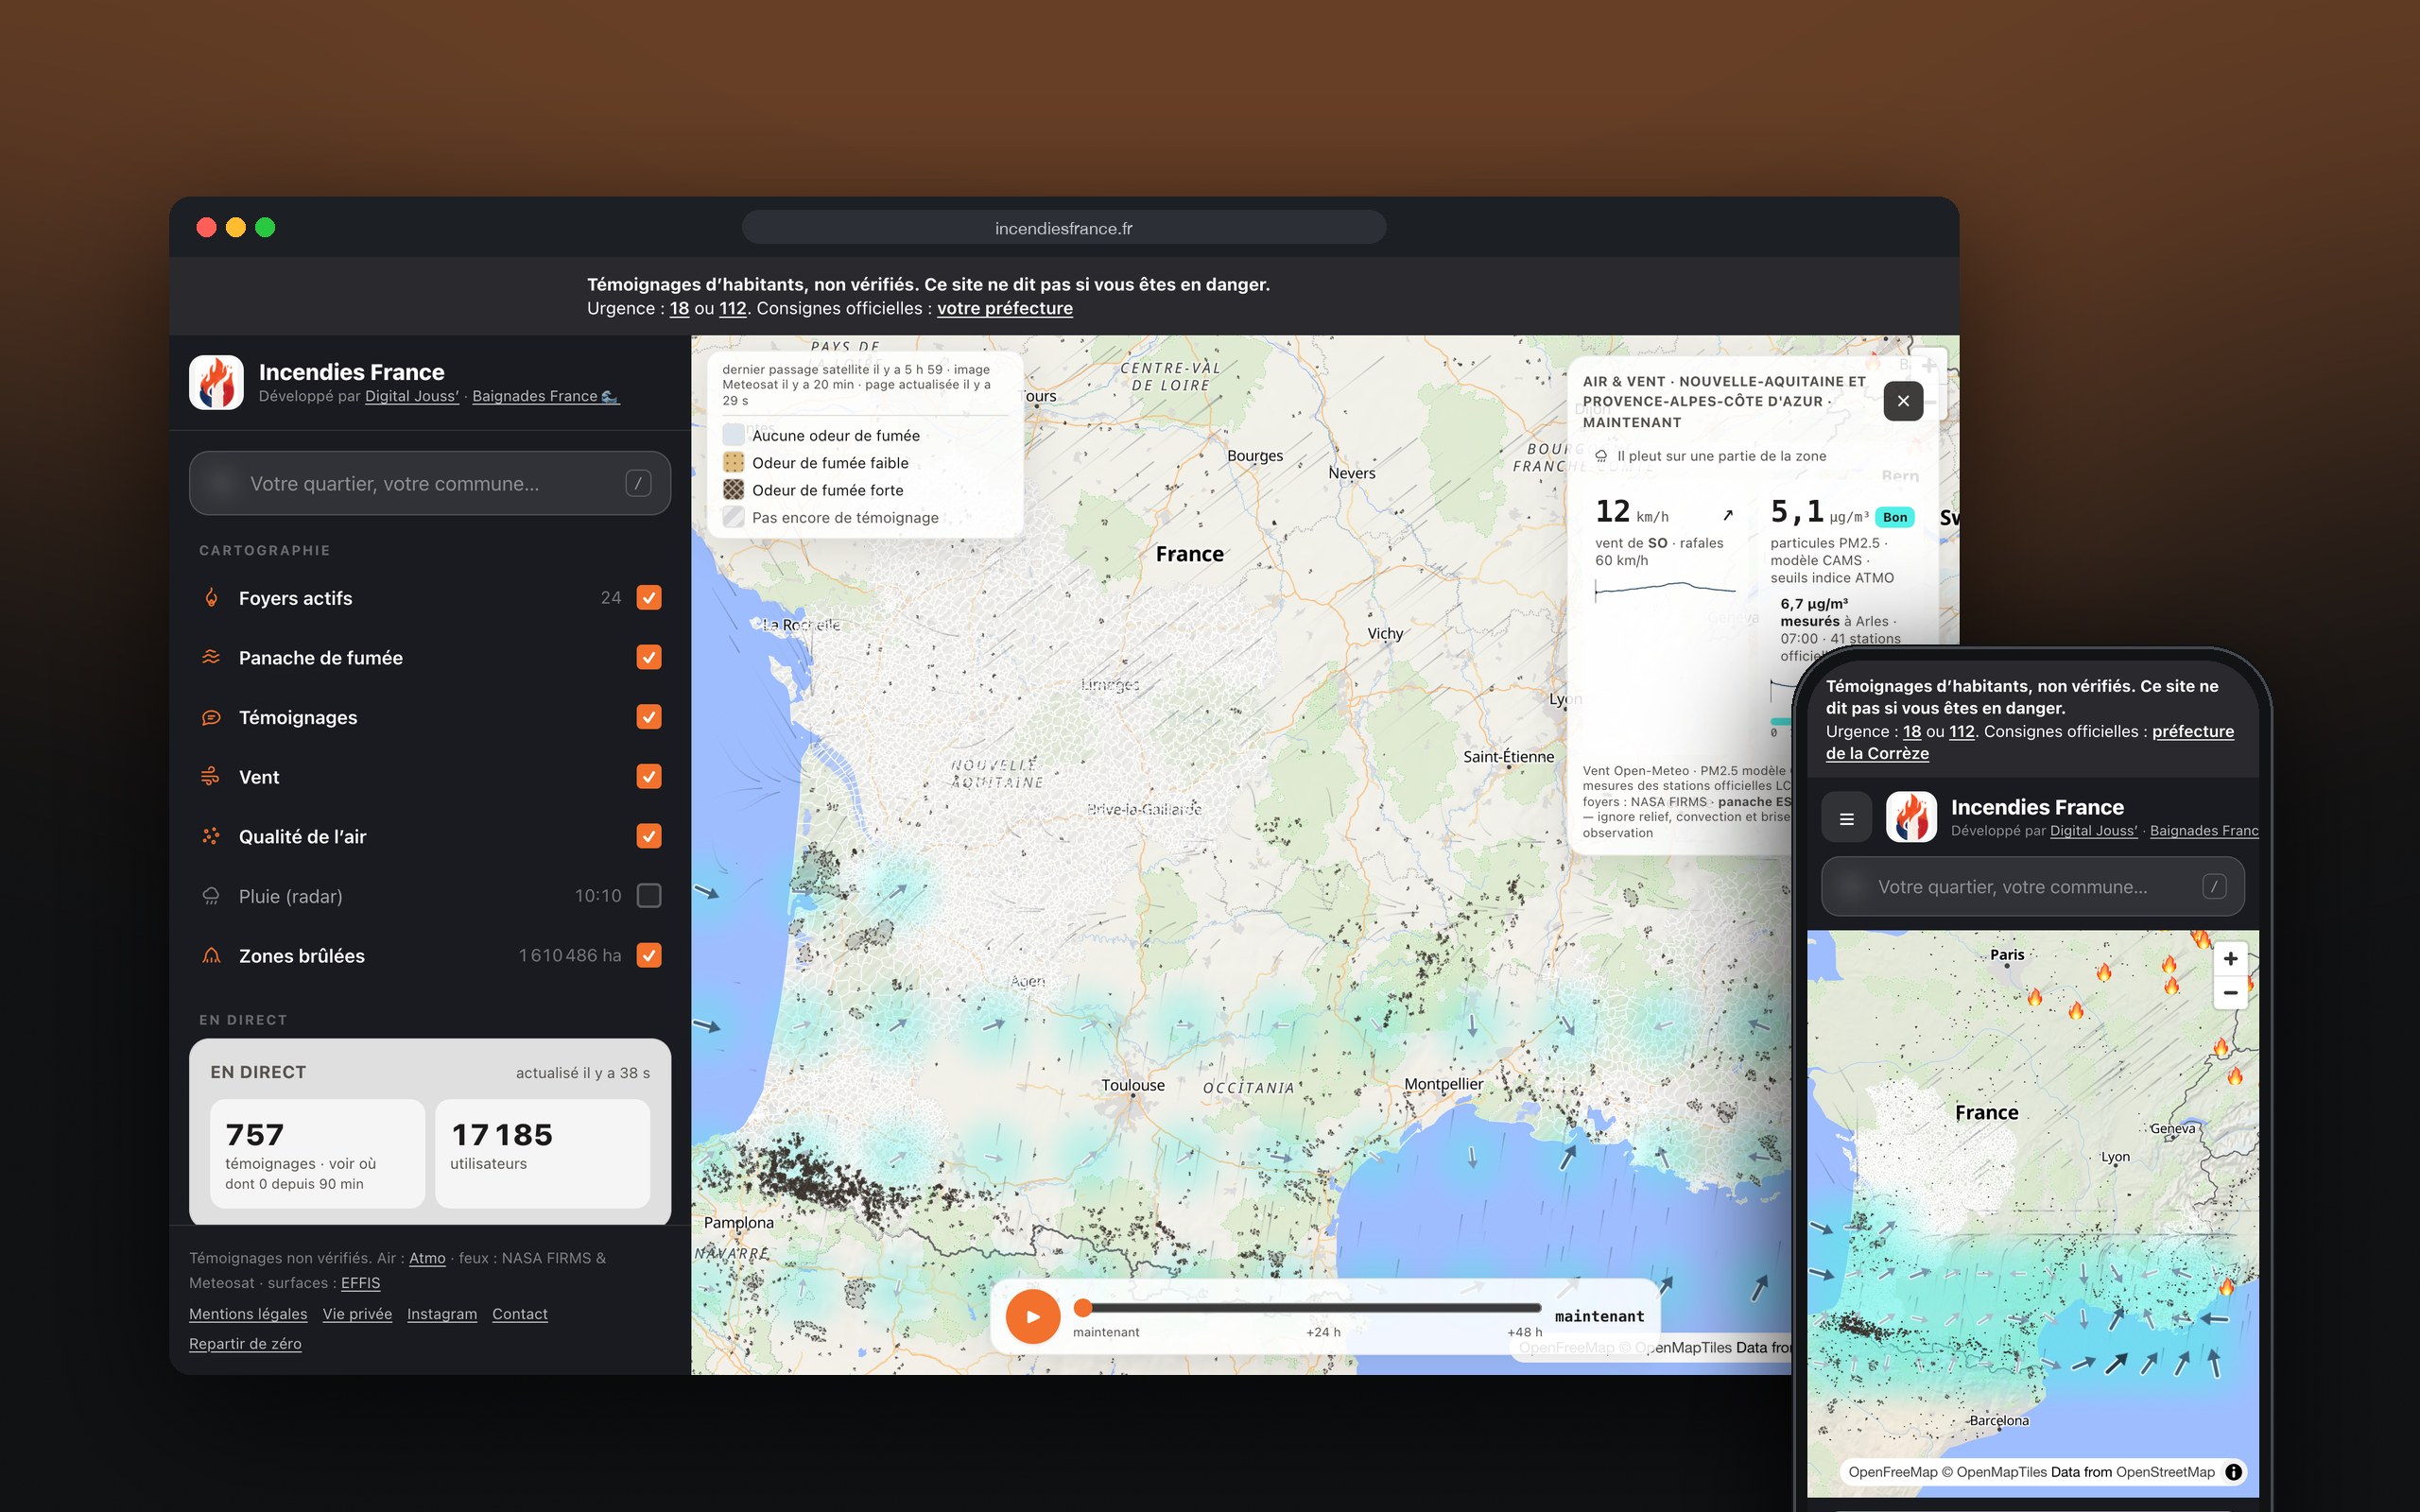Click the Incendies France flame logo in sidebar
This screenshot has width=2420, height=1512.
[216, 382]
